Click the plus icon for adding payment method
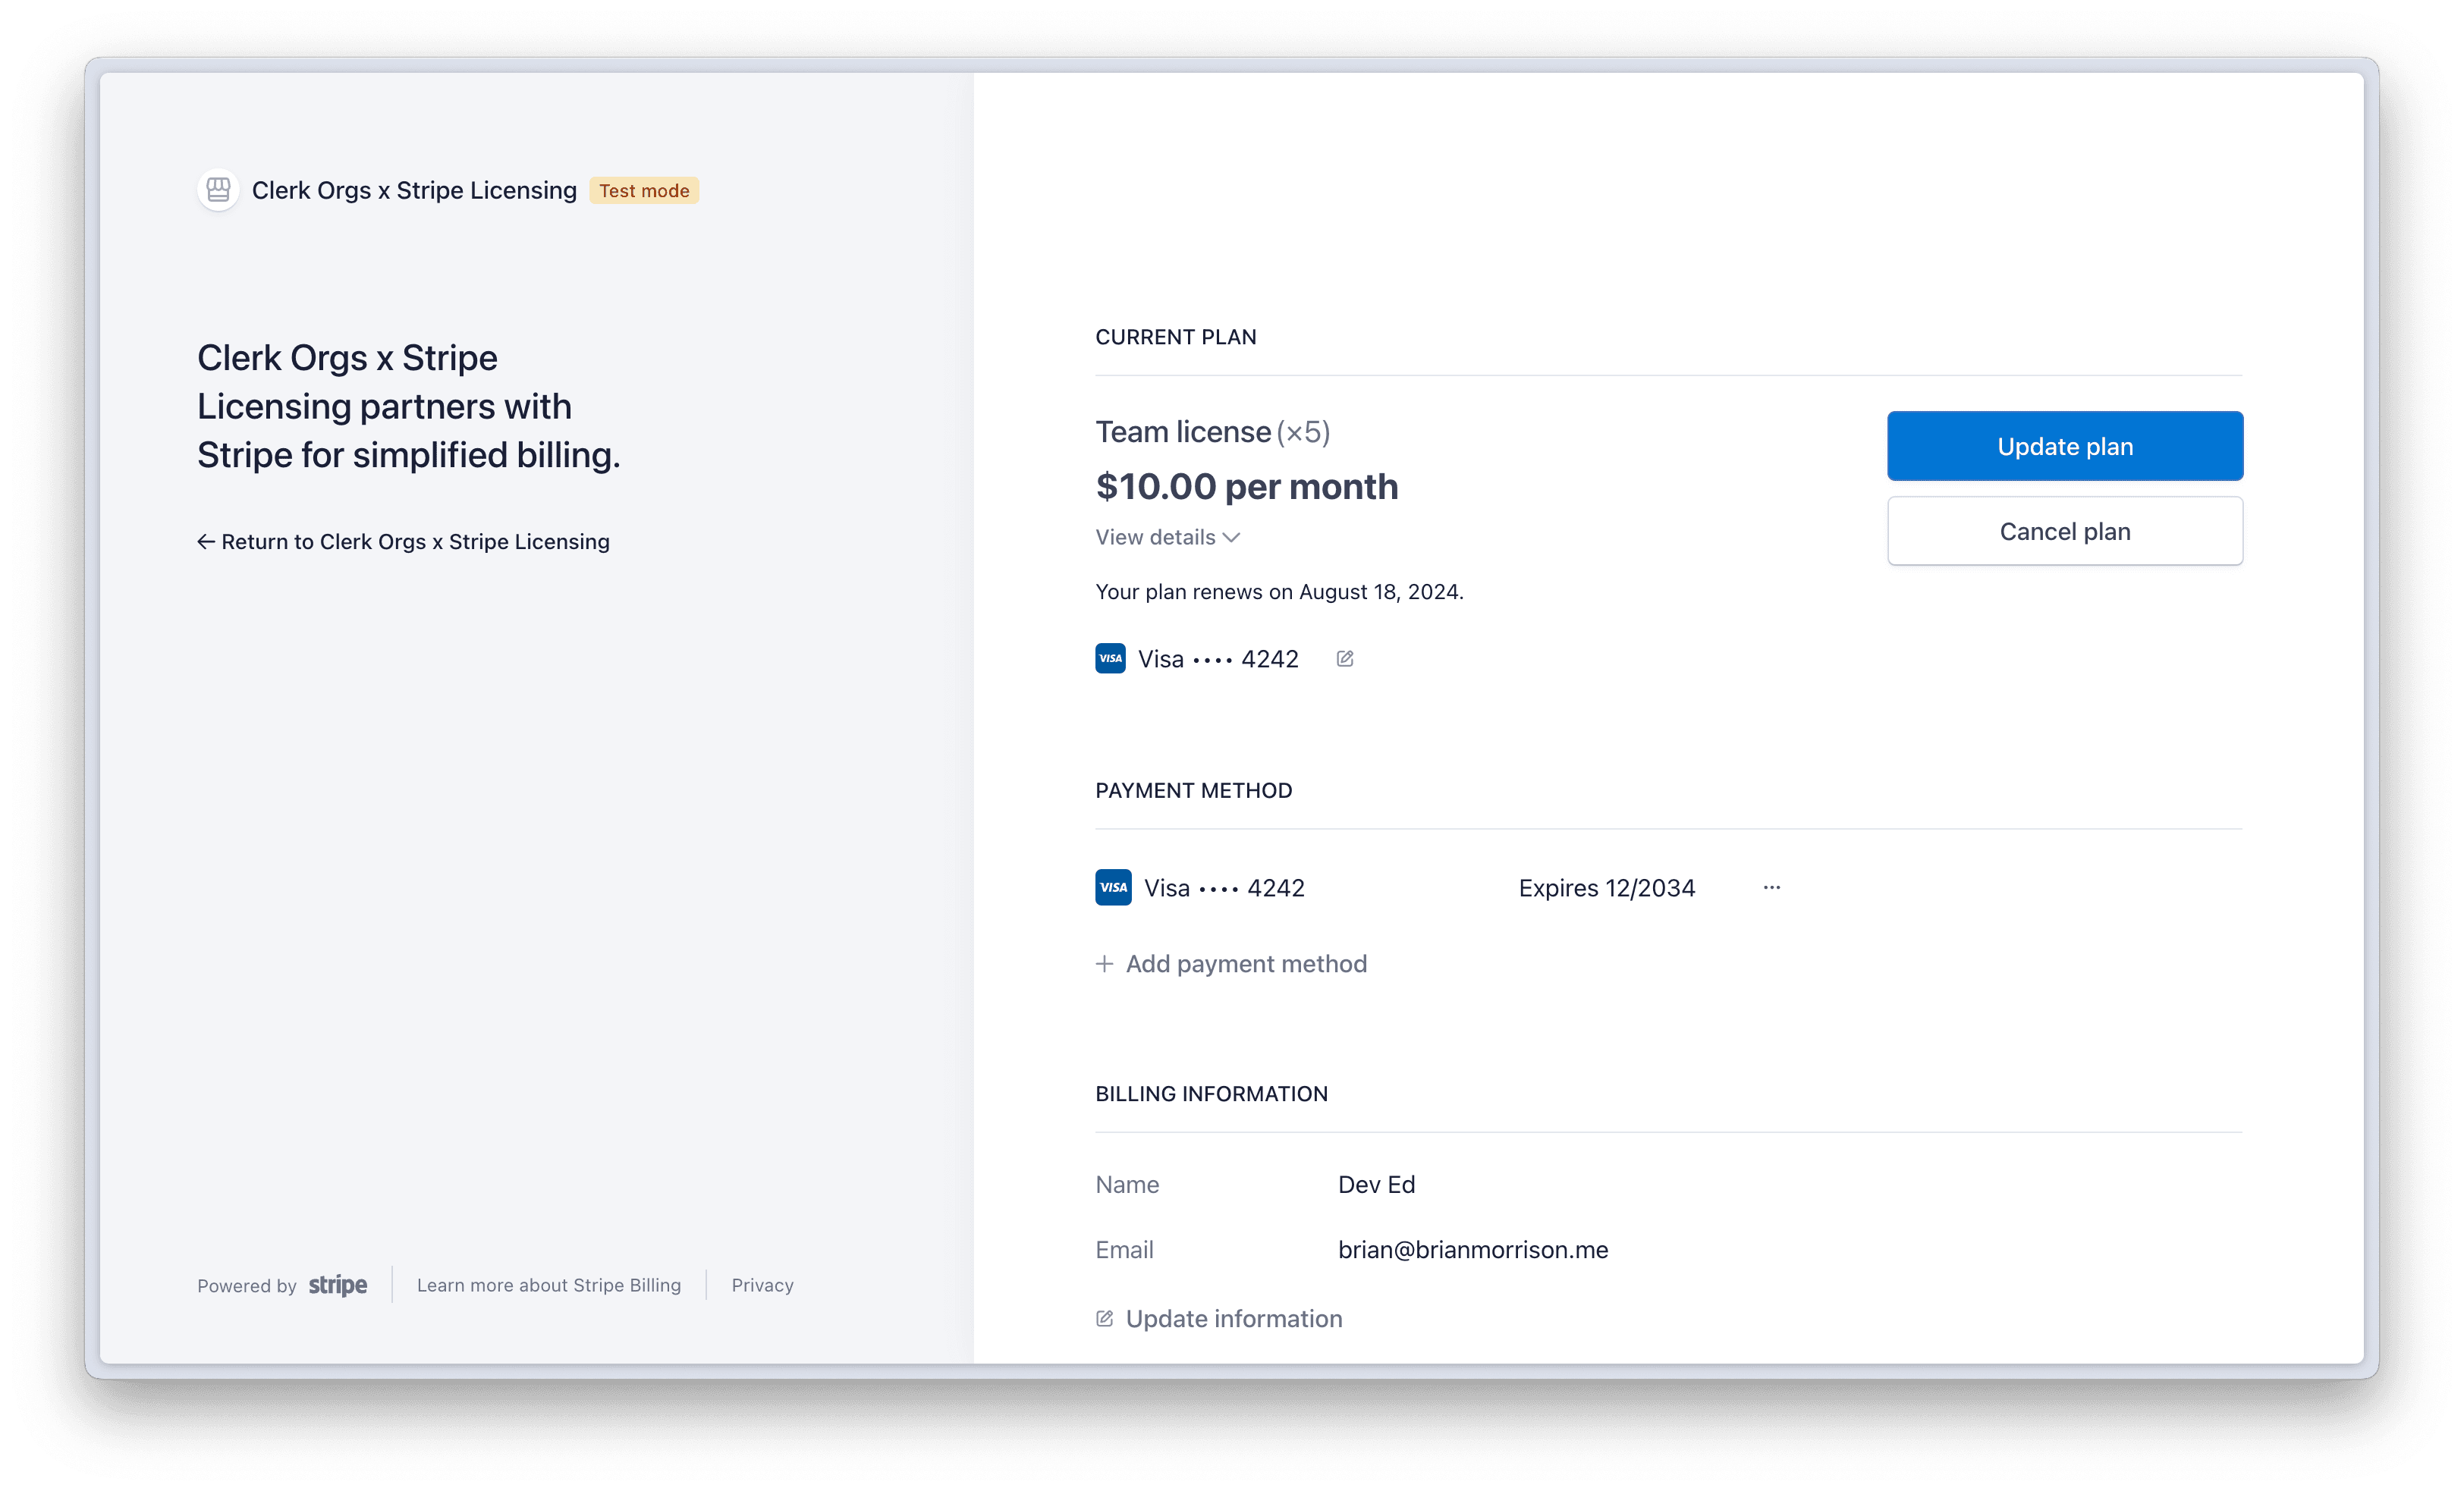2464x1491 pixels. 1104,964
